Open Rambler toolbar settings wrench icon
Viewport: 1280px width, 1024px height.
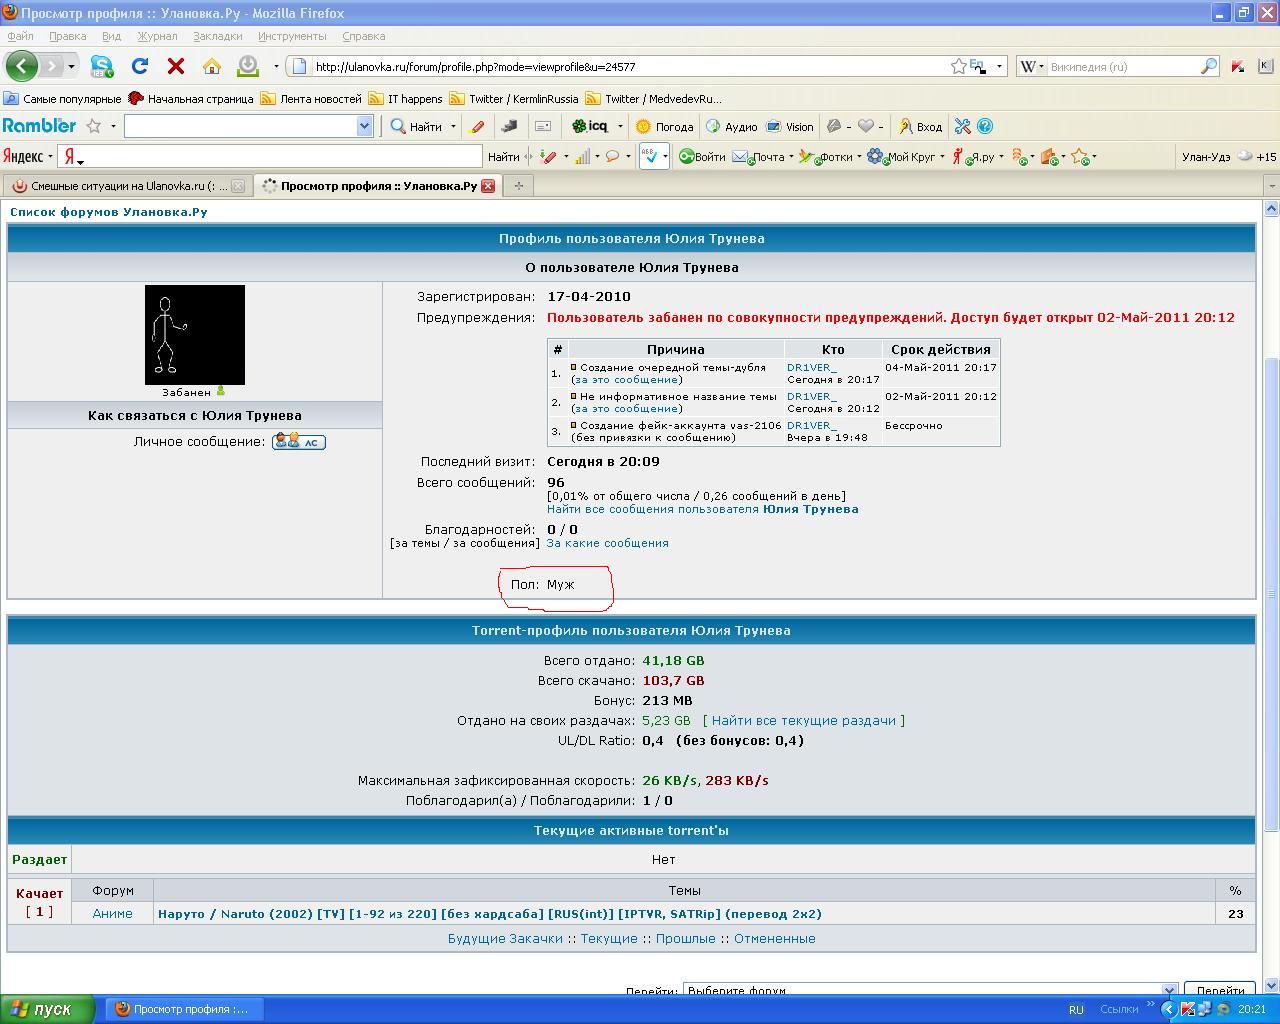click(x=962, y=126)
